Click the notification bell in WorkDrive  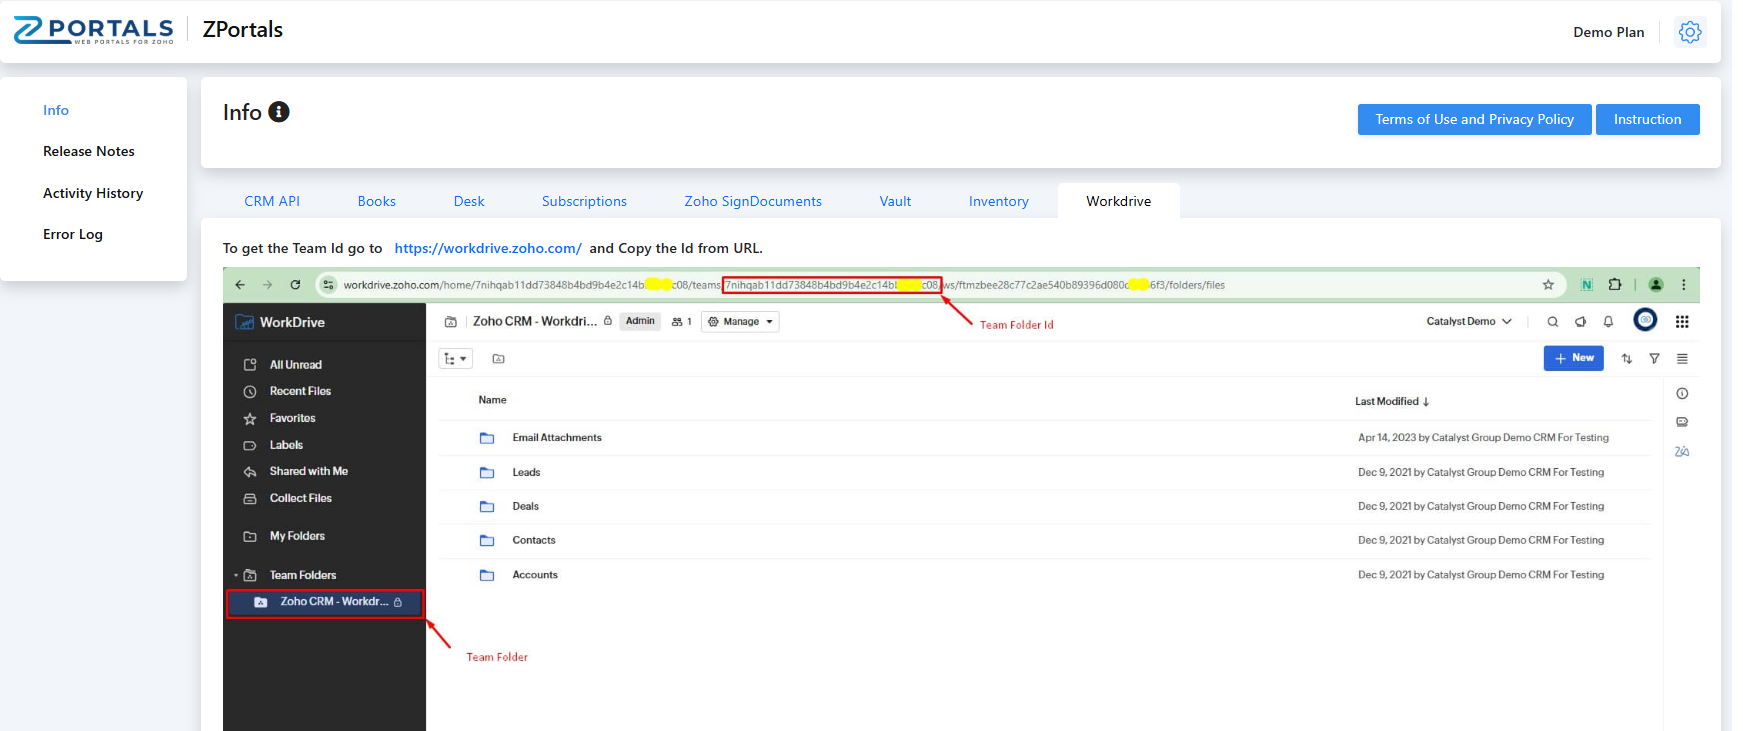click(1608, 322)
